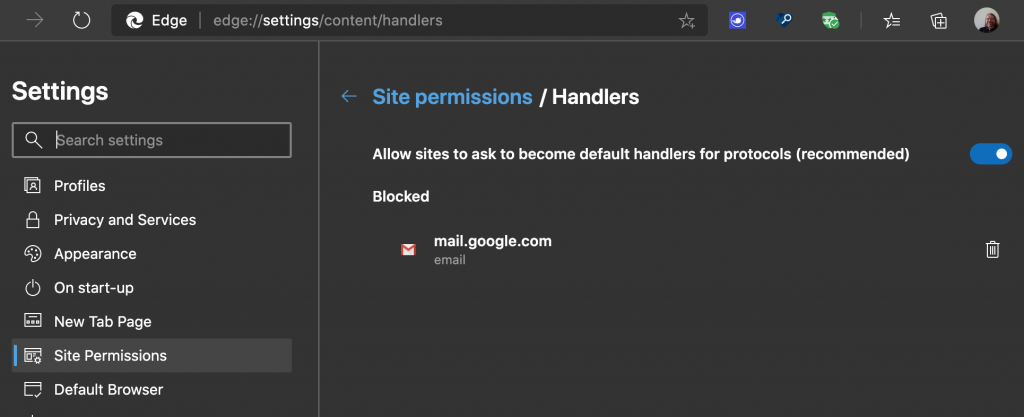Open Default Browser settings
Screen dimensions: 1024x417
108,390
